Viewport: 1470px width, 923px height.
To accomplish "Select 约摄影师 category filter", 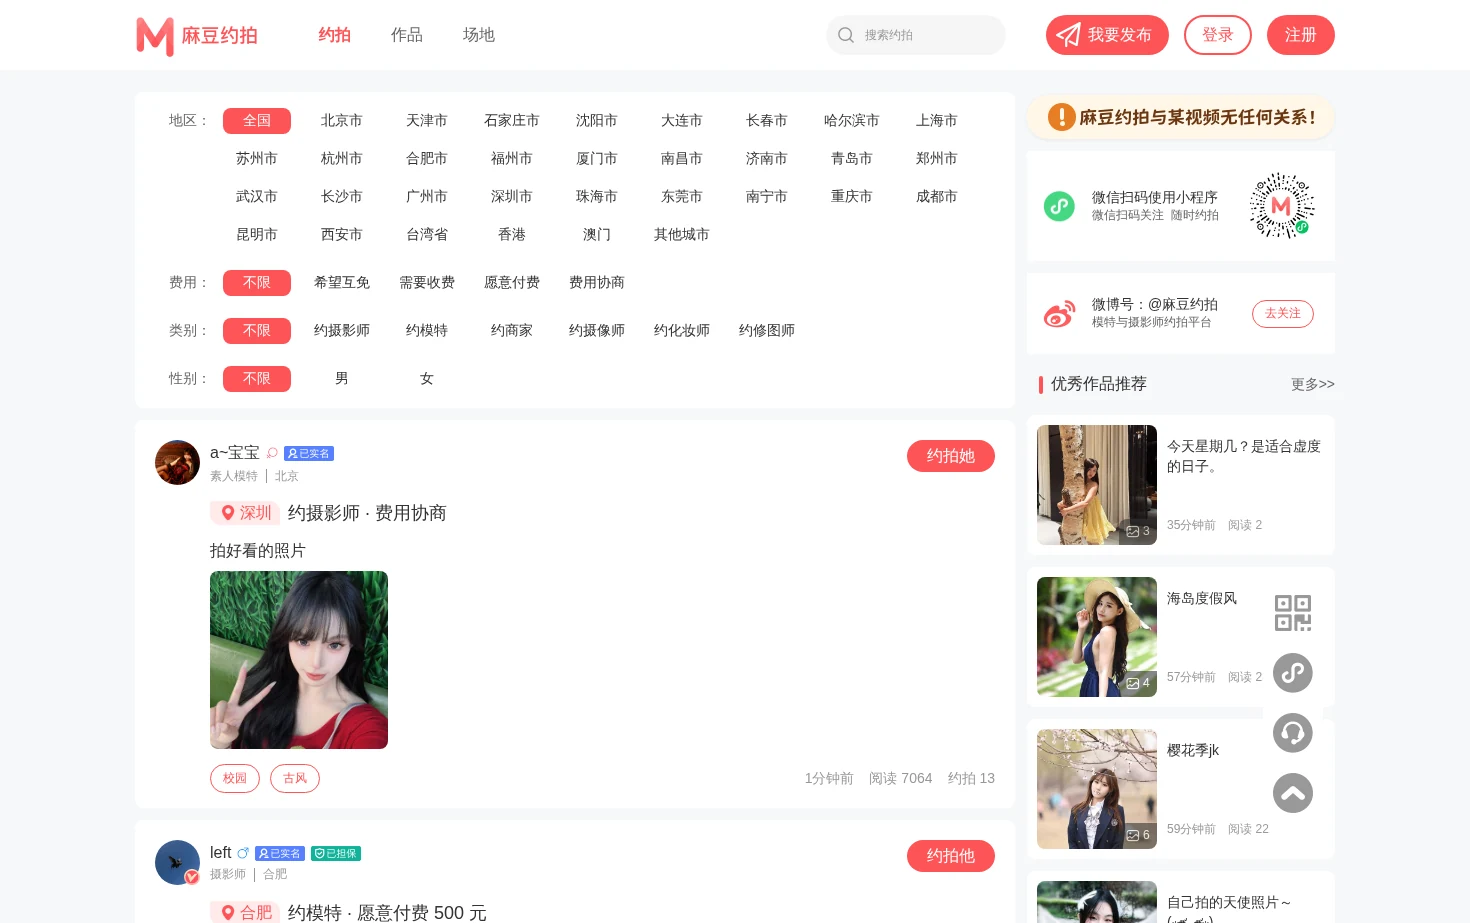I will pyautogui.click(x=342, y=331).
